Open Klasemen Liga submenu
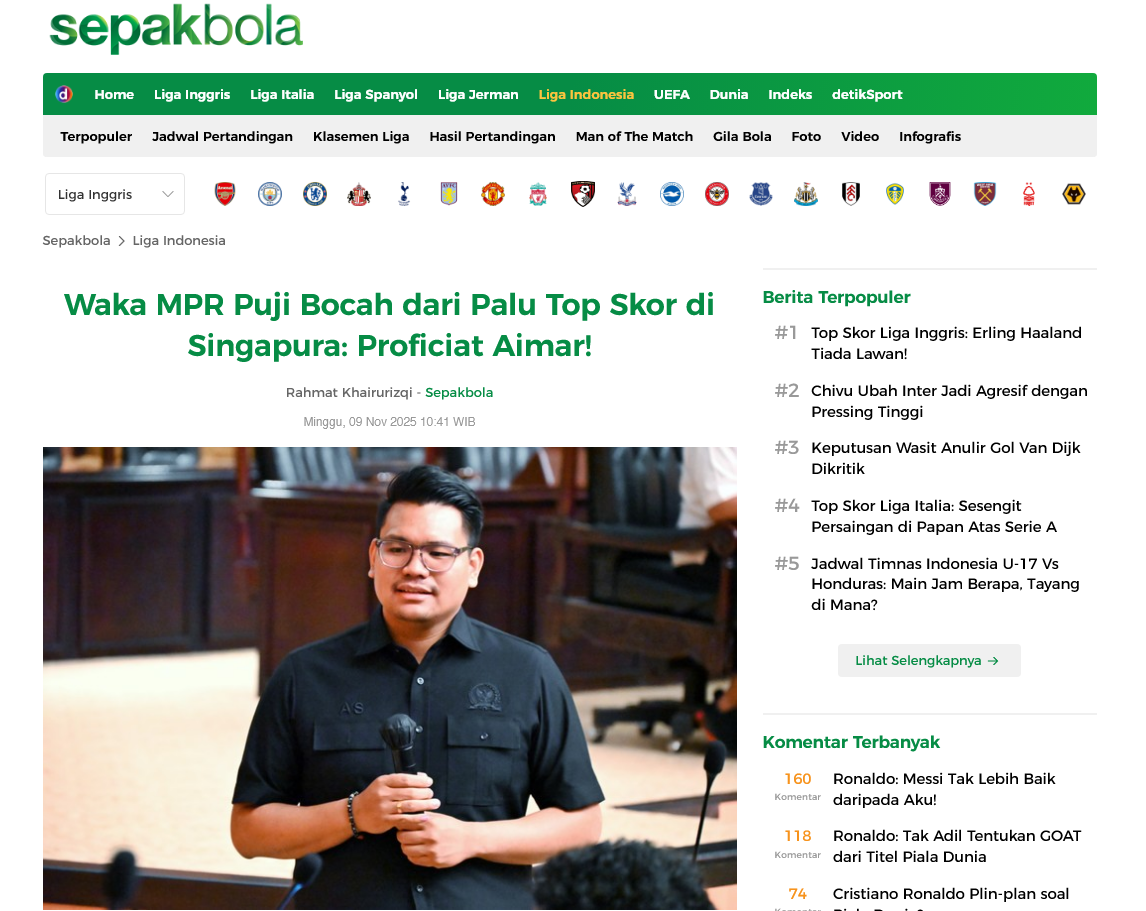Screen dimensions: 1146x911 pyautogui.click(x=361, y=136)
